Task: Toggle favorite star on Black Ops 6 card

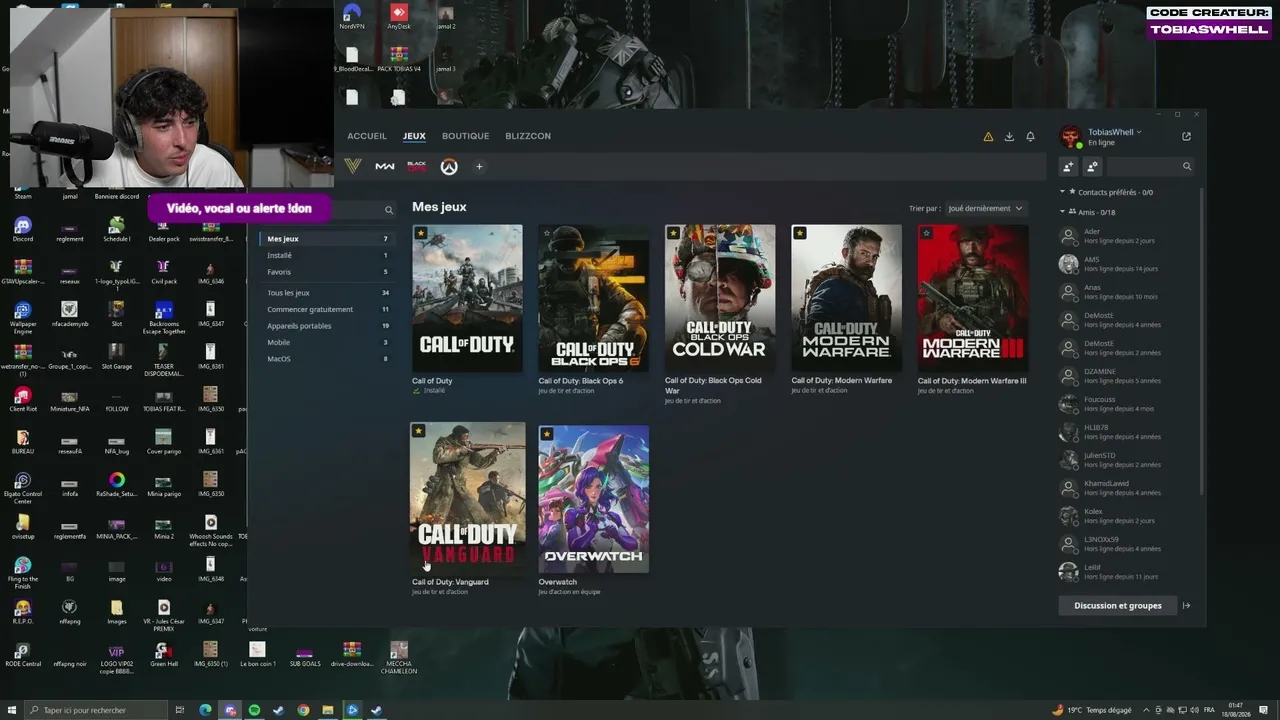Action: pos(547,233)
